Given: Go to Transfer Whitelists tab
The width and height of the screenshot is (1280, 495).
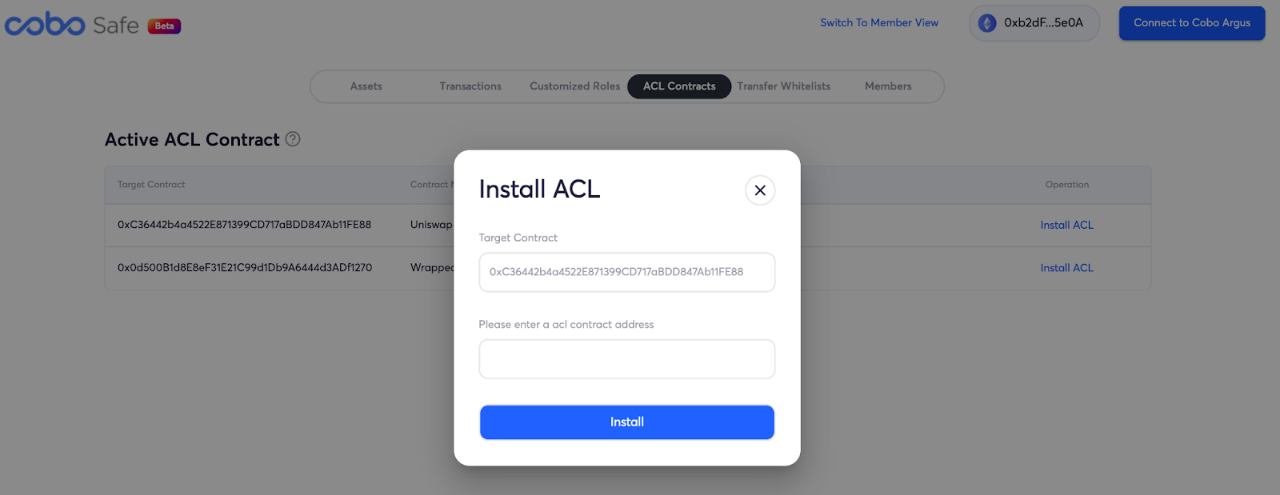Looking at the screenshot, I should 784,86.
